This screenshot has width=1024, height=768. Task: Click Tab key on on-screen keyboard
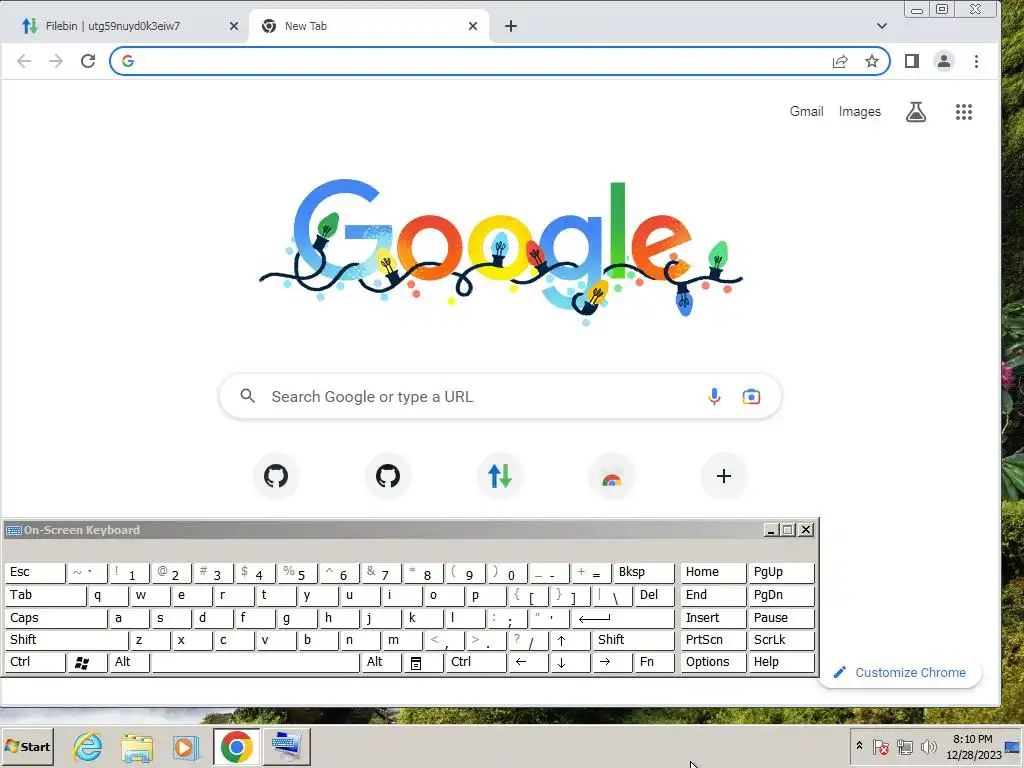pos(45,596)
